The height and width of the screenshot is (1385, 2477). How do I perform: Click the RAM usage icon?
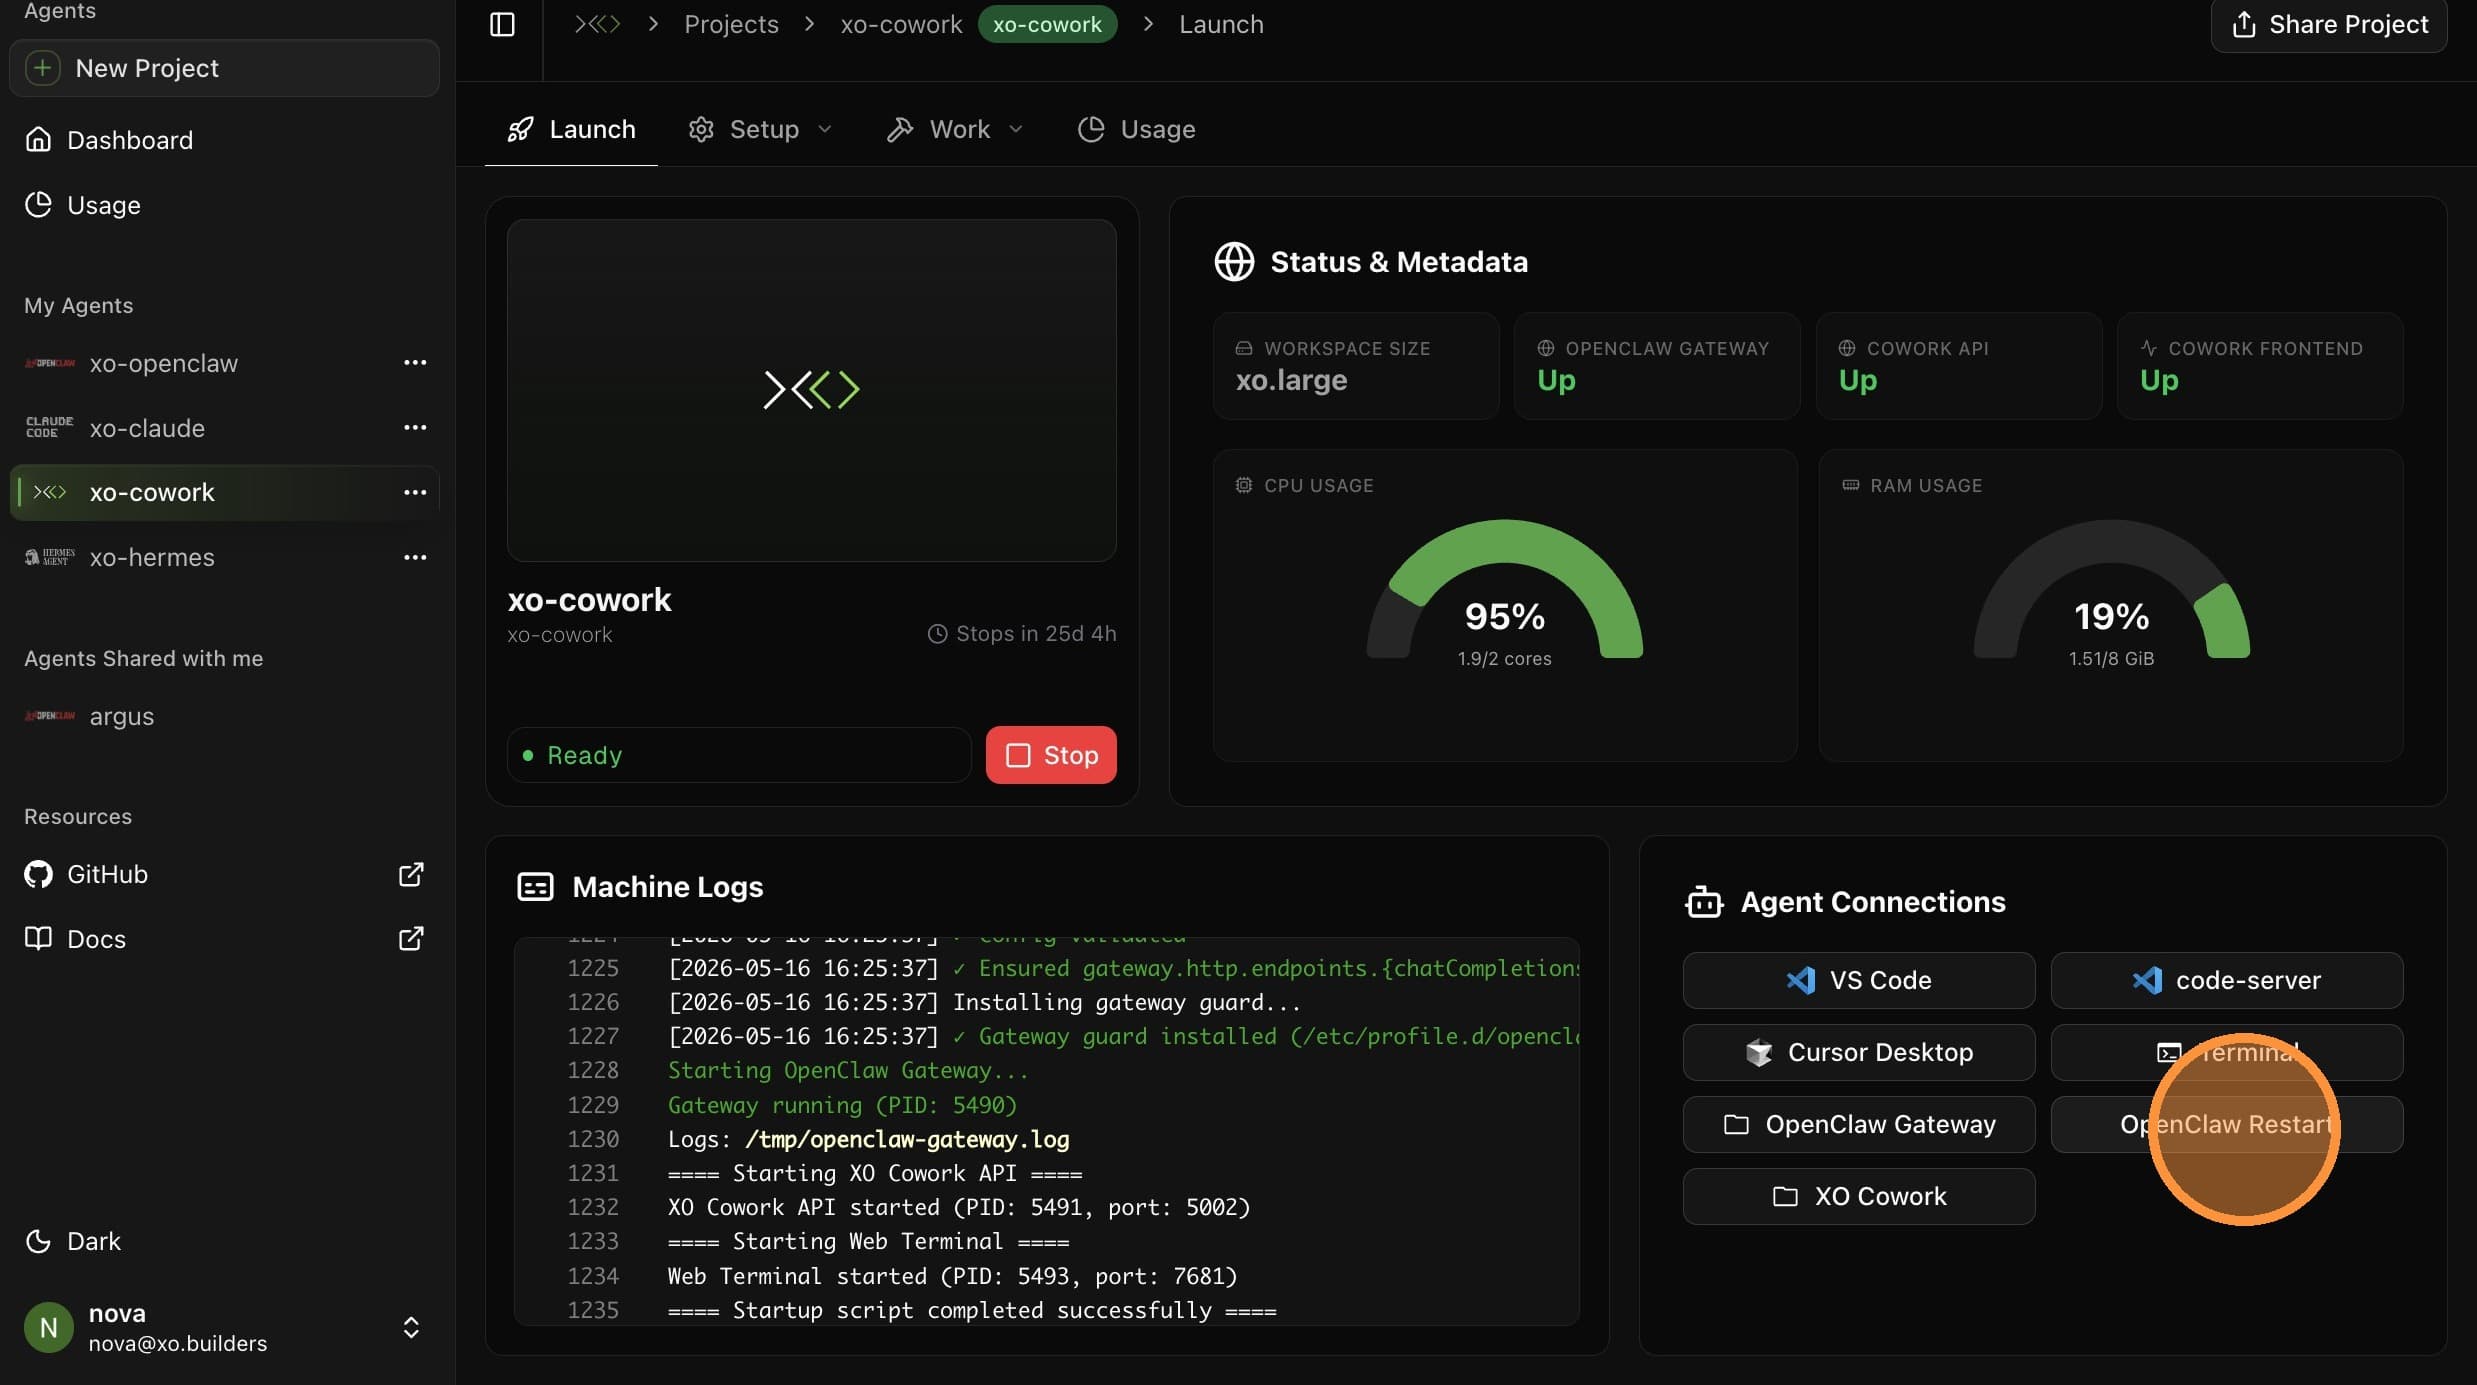[x=1850, y=486]
